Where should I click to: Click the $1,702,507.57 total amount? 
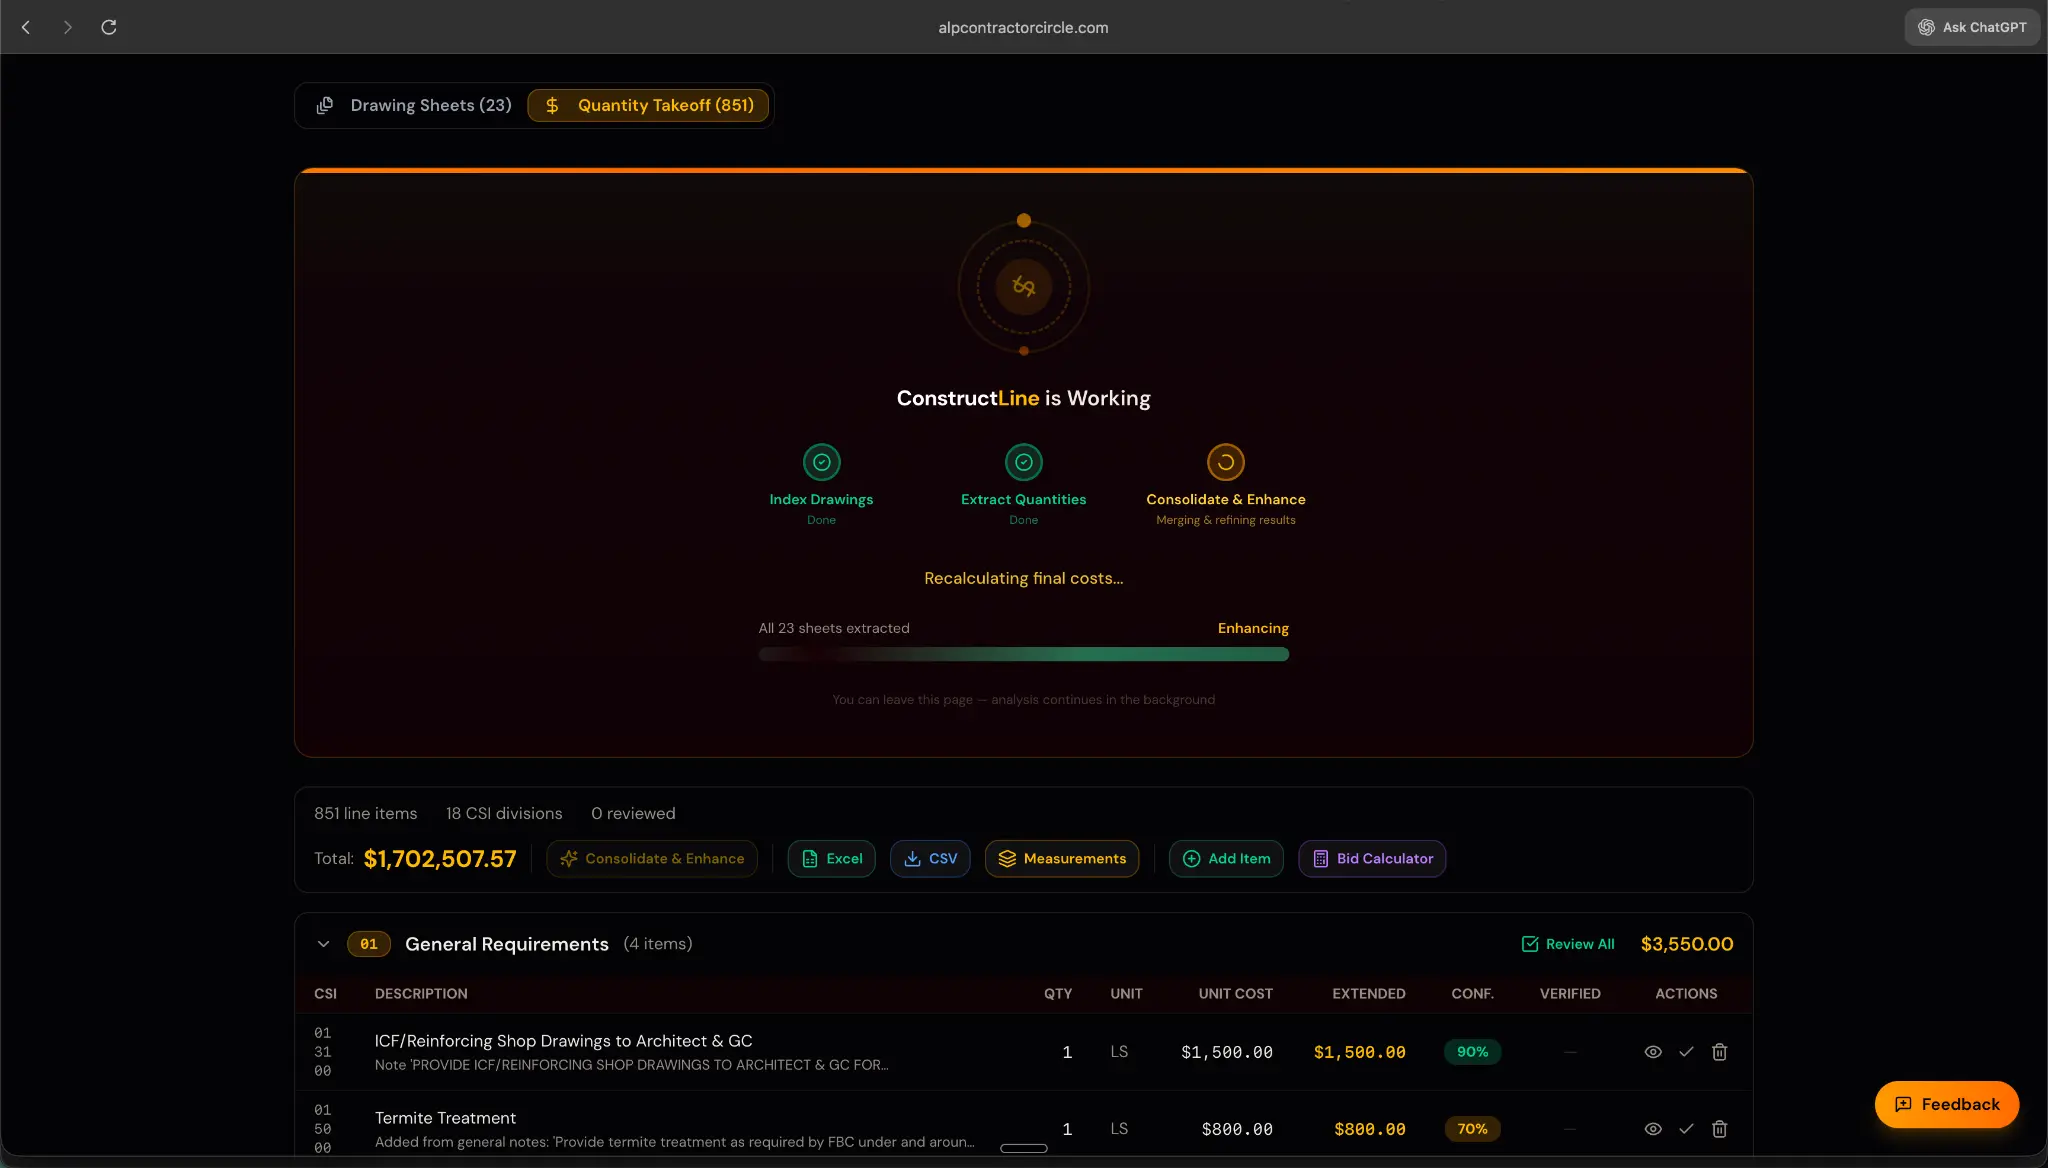click(440, 859)
